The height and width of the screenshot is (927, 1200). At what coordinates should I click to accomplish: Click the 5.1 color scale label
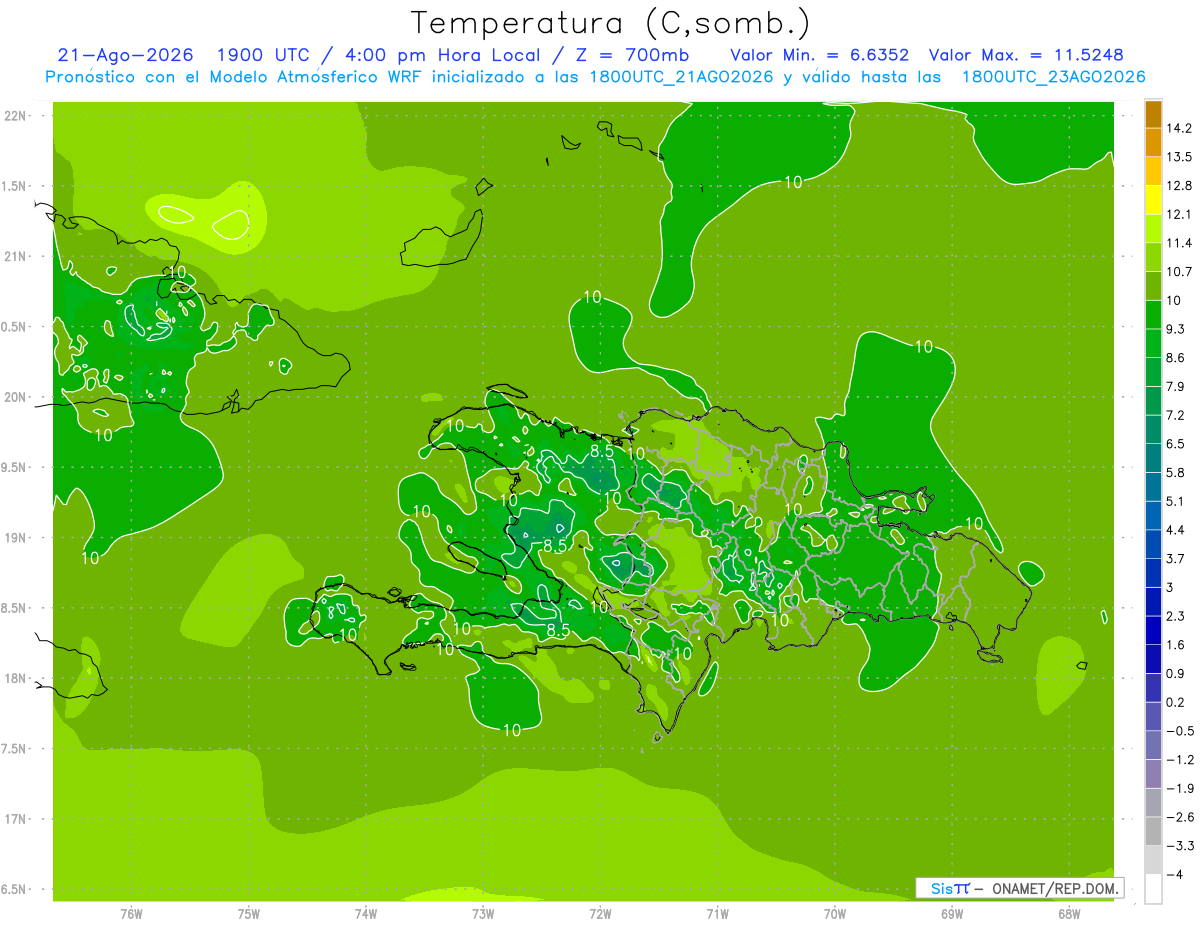(x=1176, y=501)
